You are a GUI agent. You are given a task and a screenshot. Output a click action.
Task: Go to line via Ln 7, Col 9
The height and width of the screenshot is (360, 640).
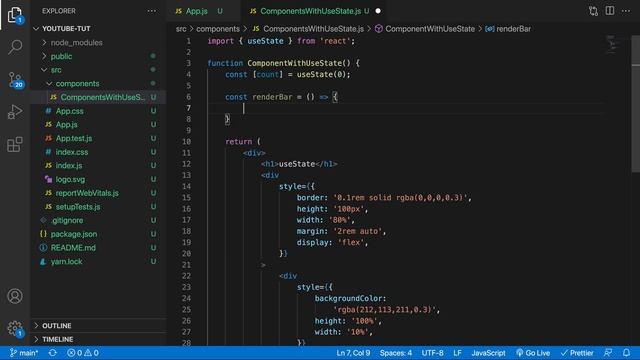[x=353, y=353]
